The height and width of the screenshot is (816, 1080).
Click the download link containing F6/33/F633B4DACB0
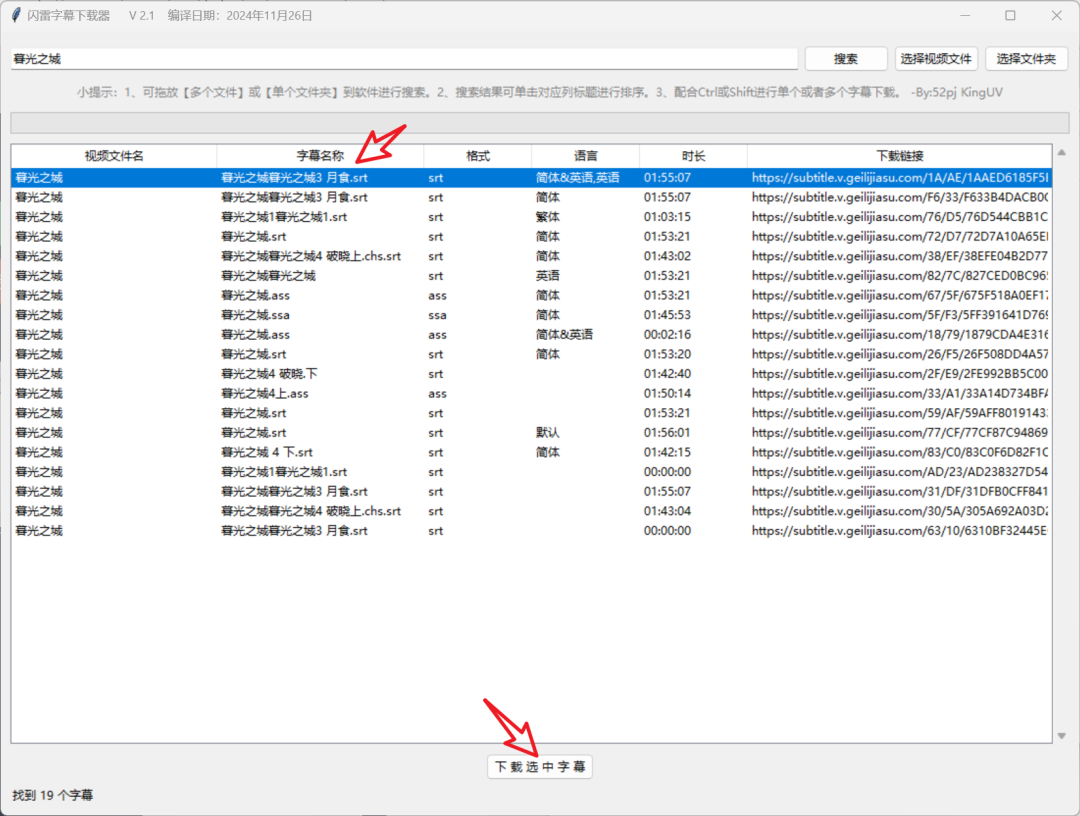[x=900, y=198]
